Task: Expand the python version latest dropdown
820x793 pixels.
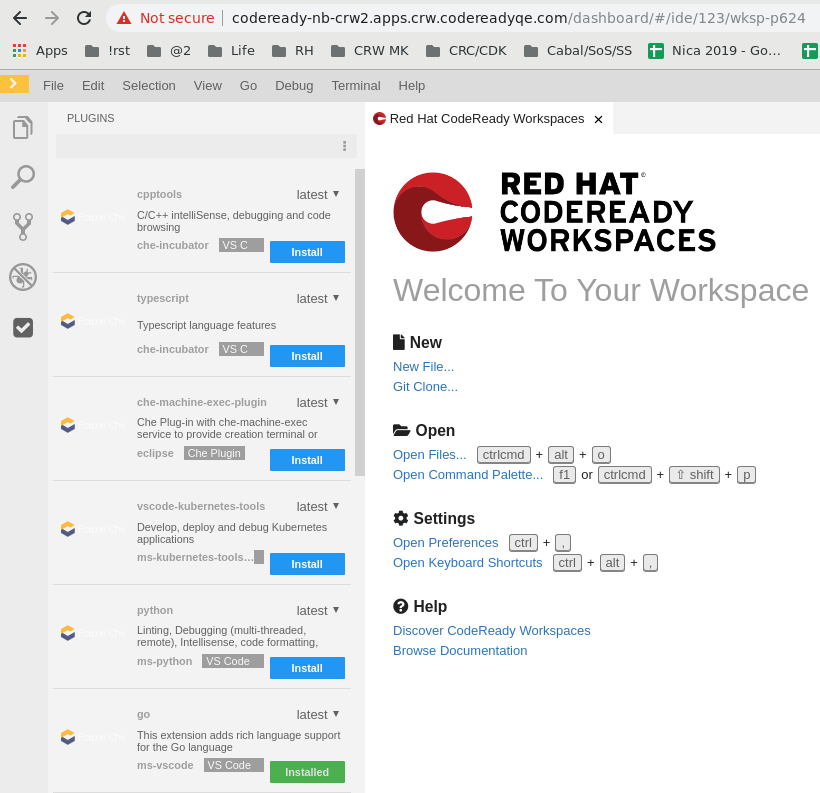Action: (x=318, y=610)
